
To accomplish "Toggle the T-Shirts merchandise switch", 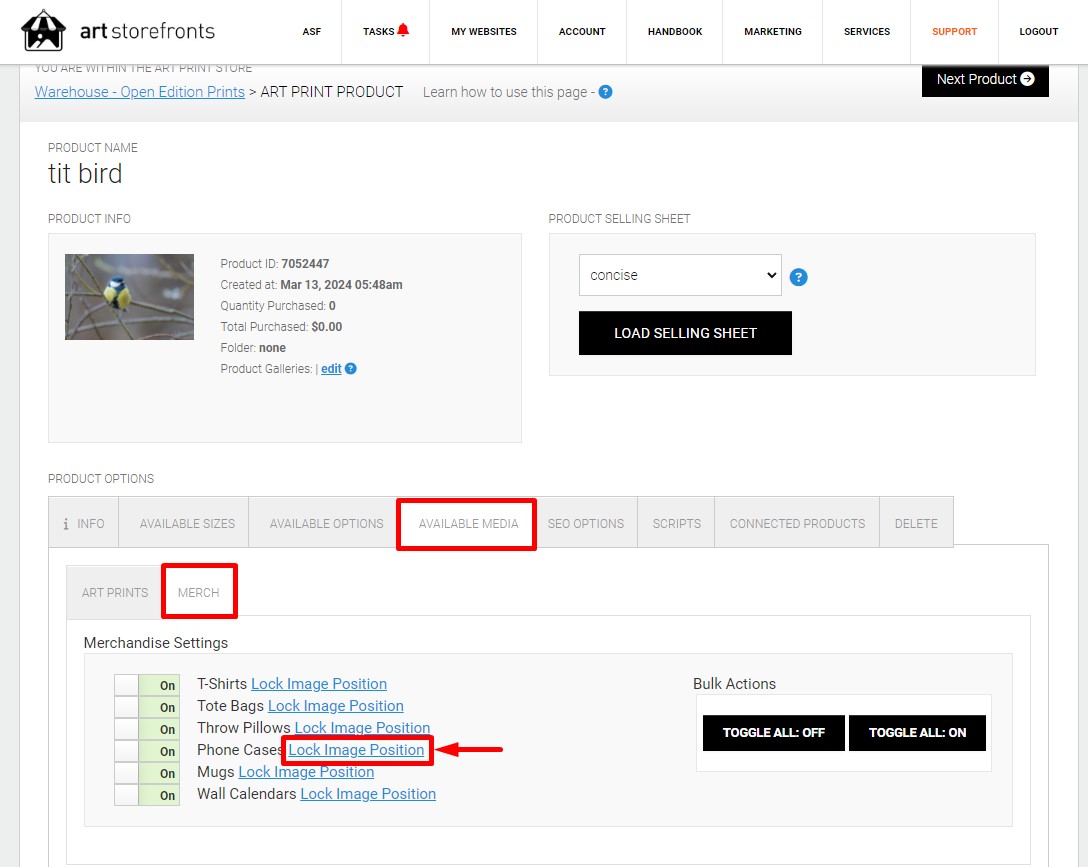I will coord(147,685).
